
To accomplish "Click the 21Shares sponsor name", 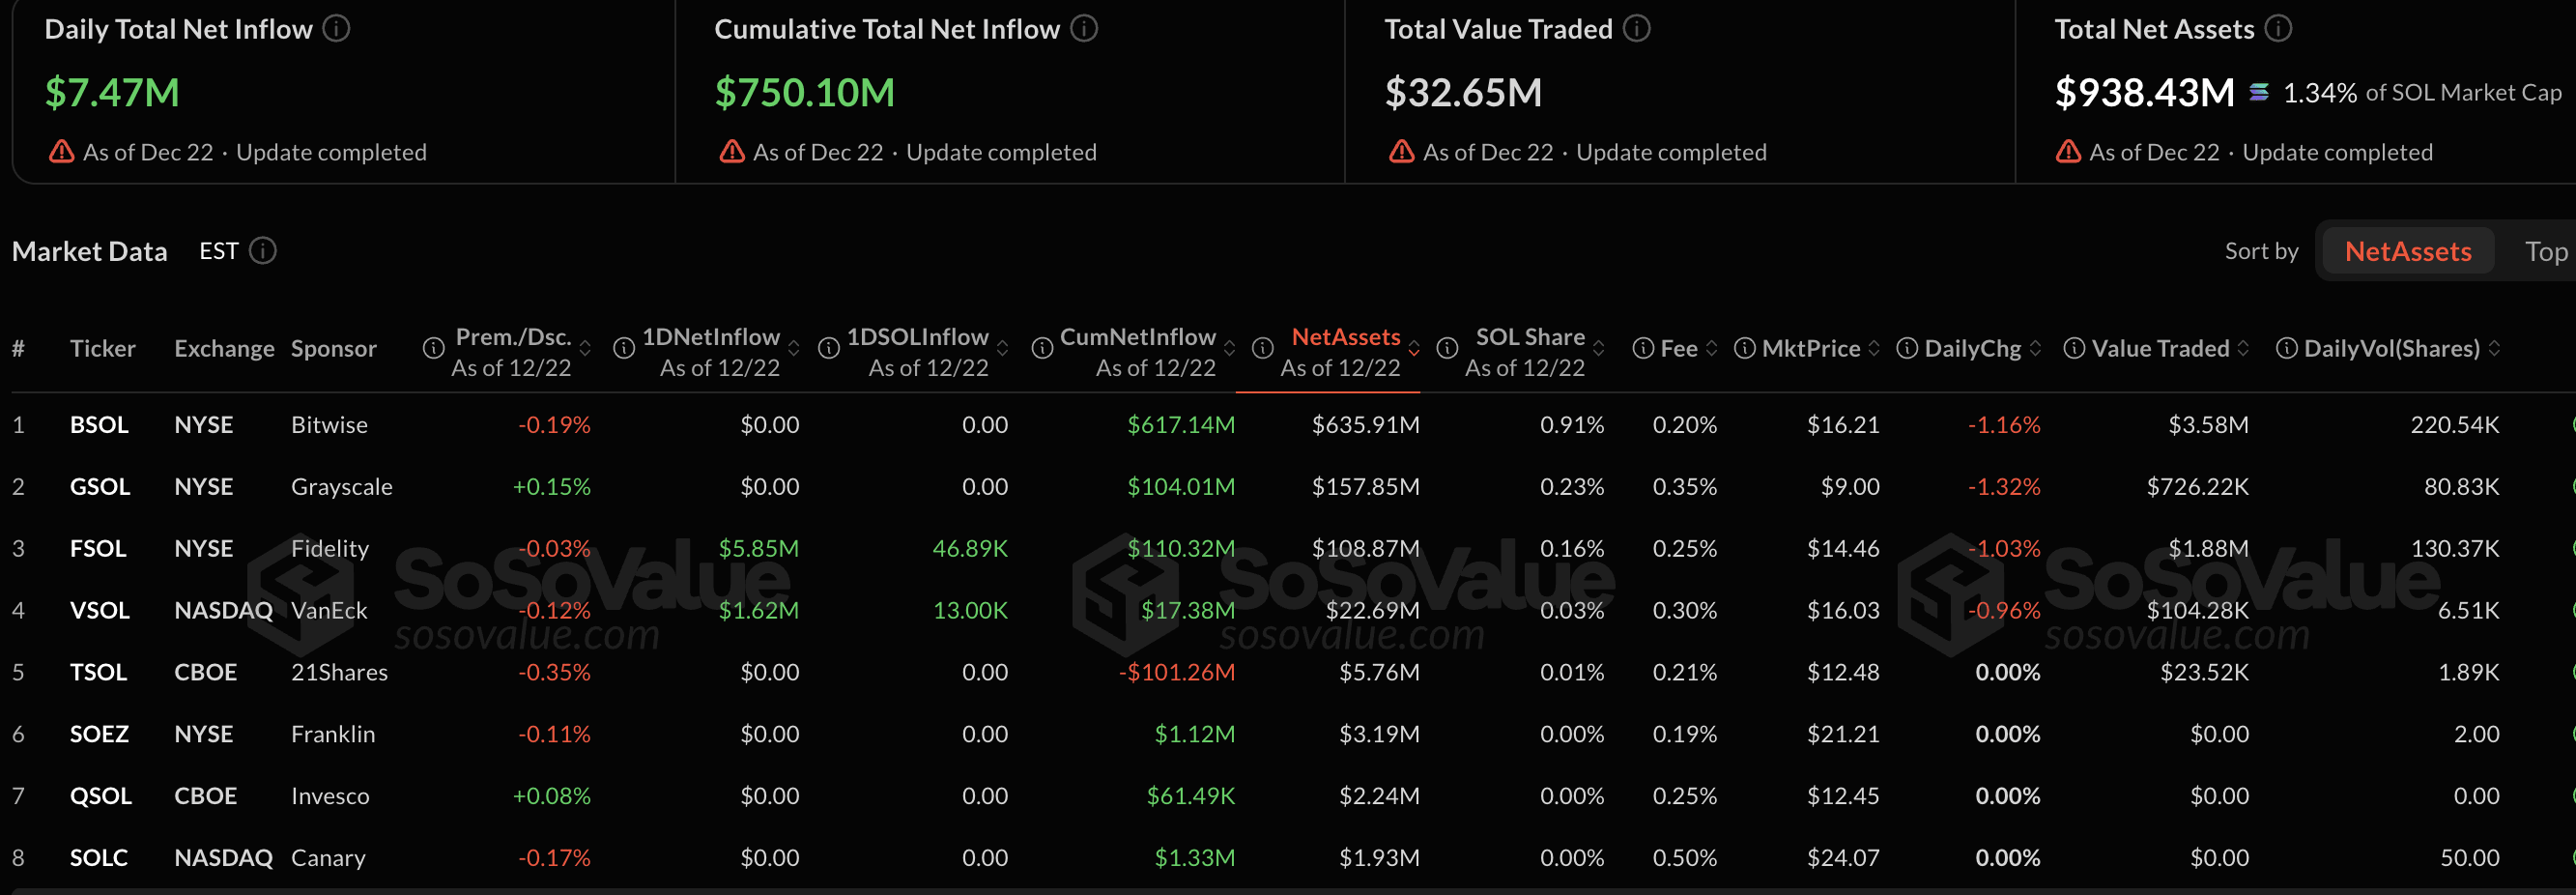I will (339, 673).
